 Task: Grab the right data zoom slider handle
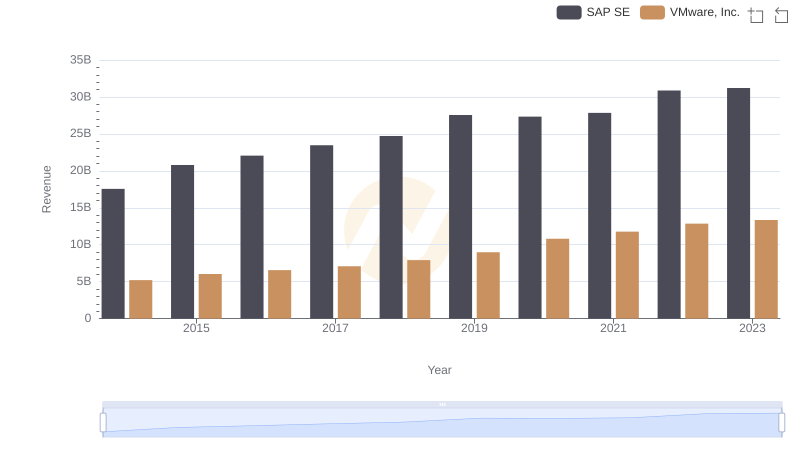(x=782, y=423)
